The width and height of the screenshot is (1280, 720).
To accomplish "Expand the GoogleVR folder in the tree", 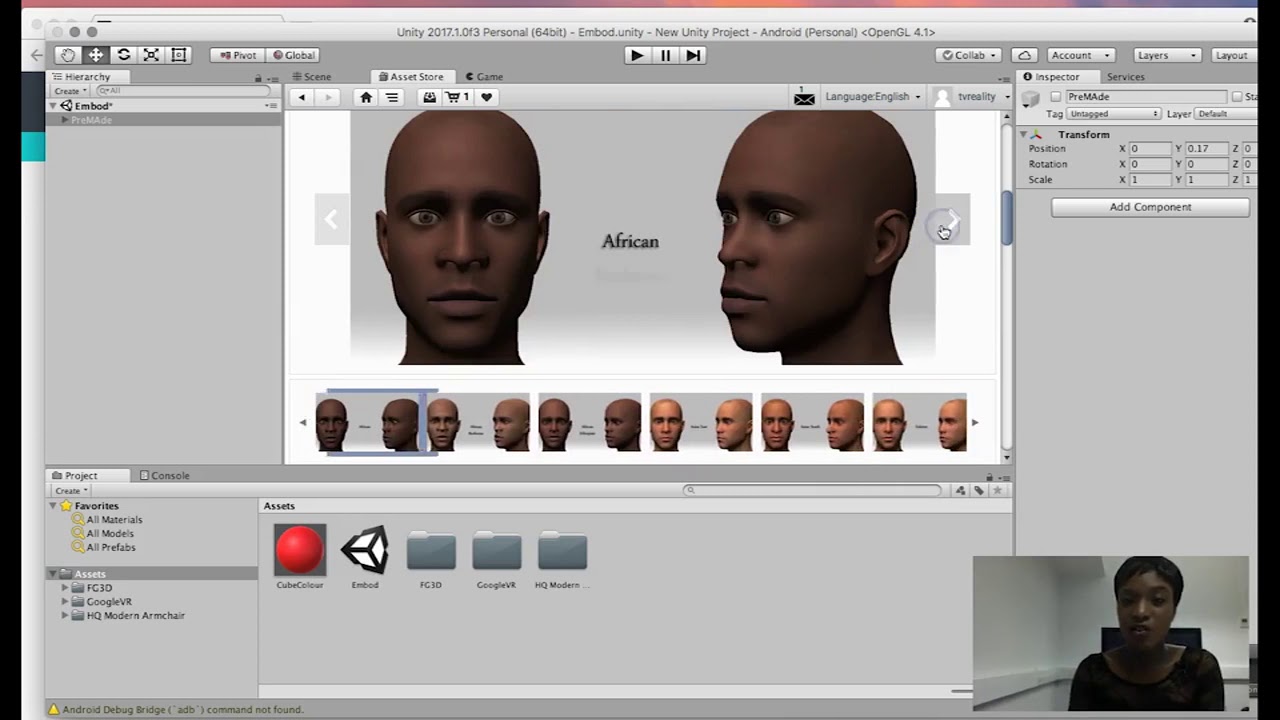I will pos(65,602).
